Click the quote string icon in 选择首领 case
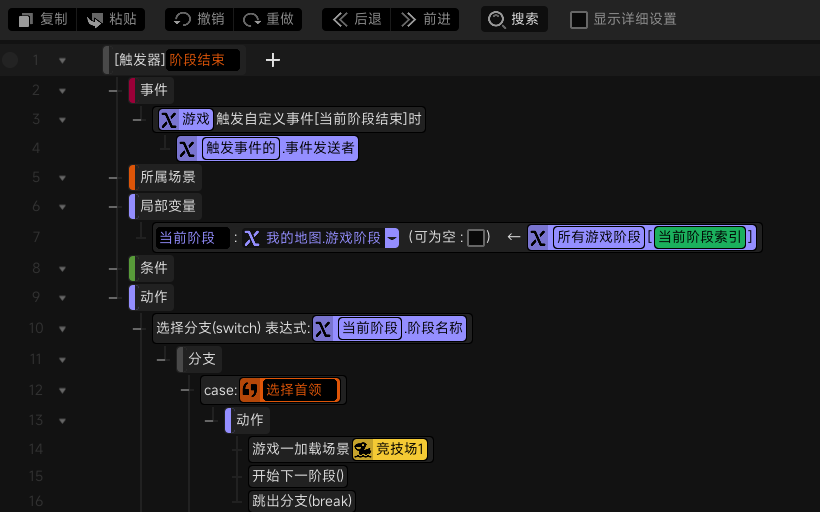820x512 pixels. (x=250, y=390)
